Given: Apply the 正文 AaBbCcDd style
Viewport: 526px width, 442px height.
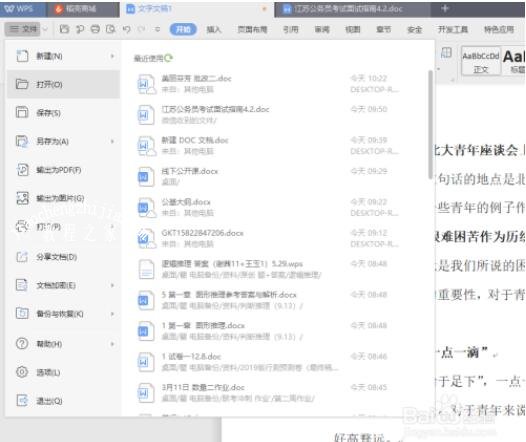Looking at the screenshot, I should [481, 61].
